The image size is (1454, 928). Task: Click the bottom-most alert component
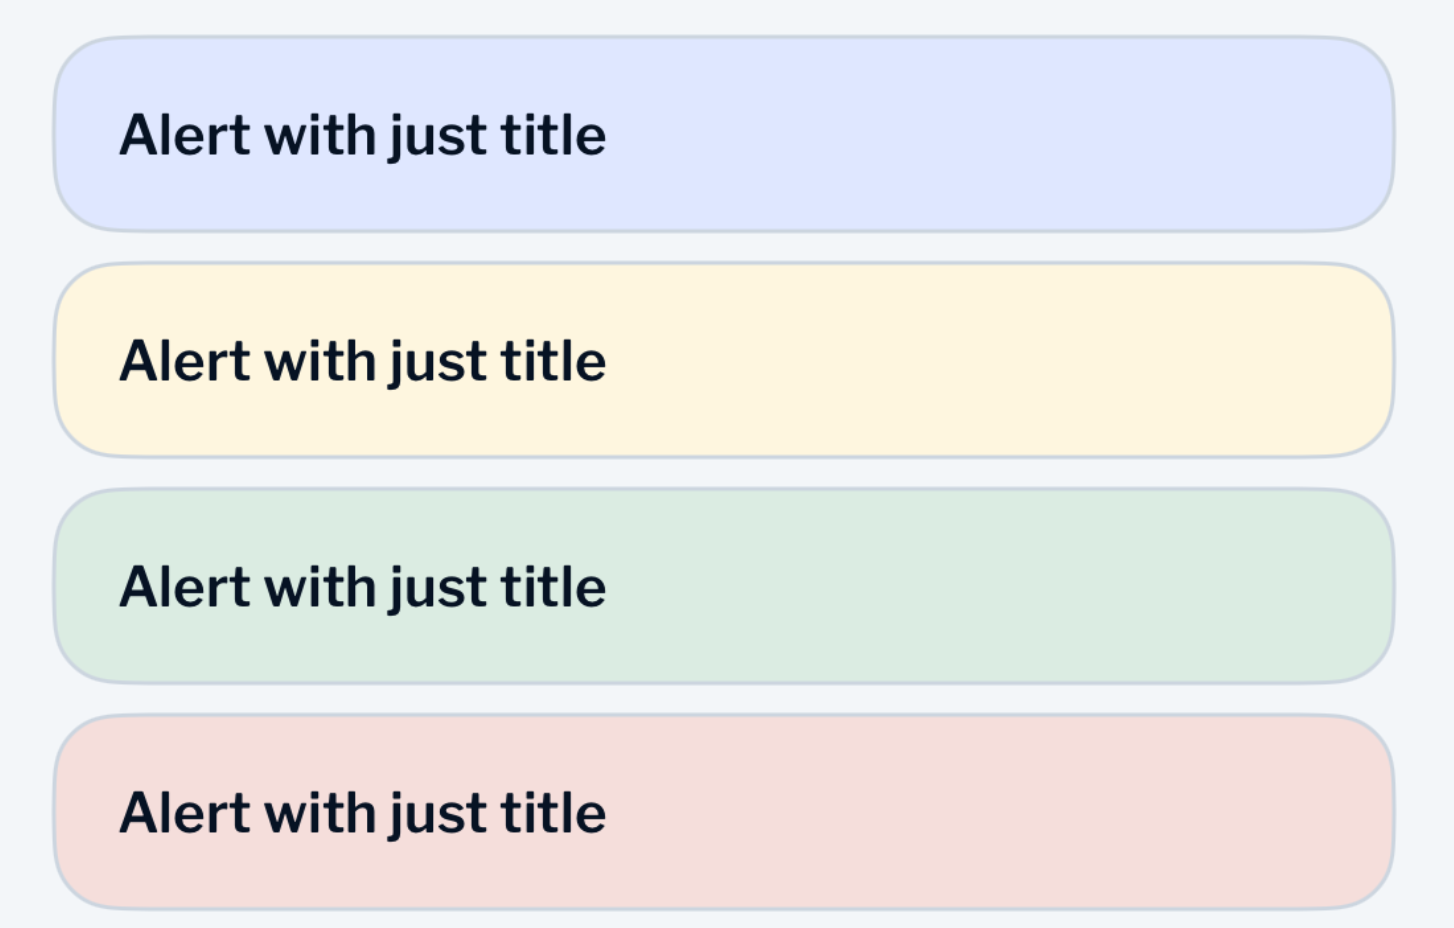coord(725,811)
